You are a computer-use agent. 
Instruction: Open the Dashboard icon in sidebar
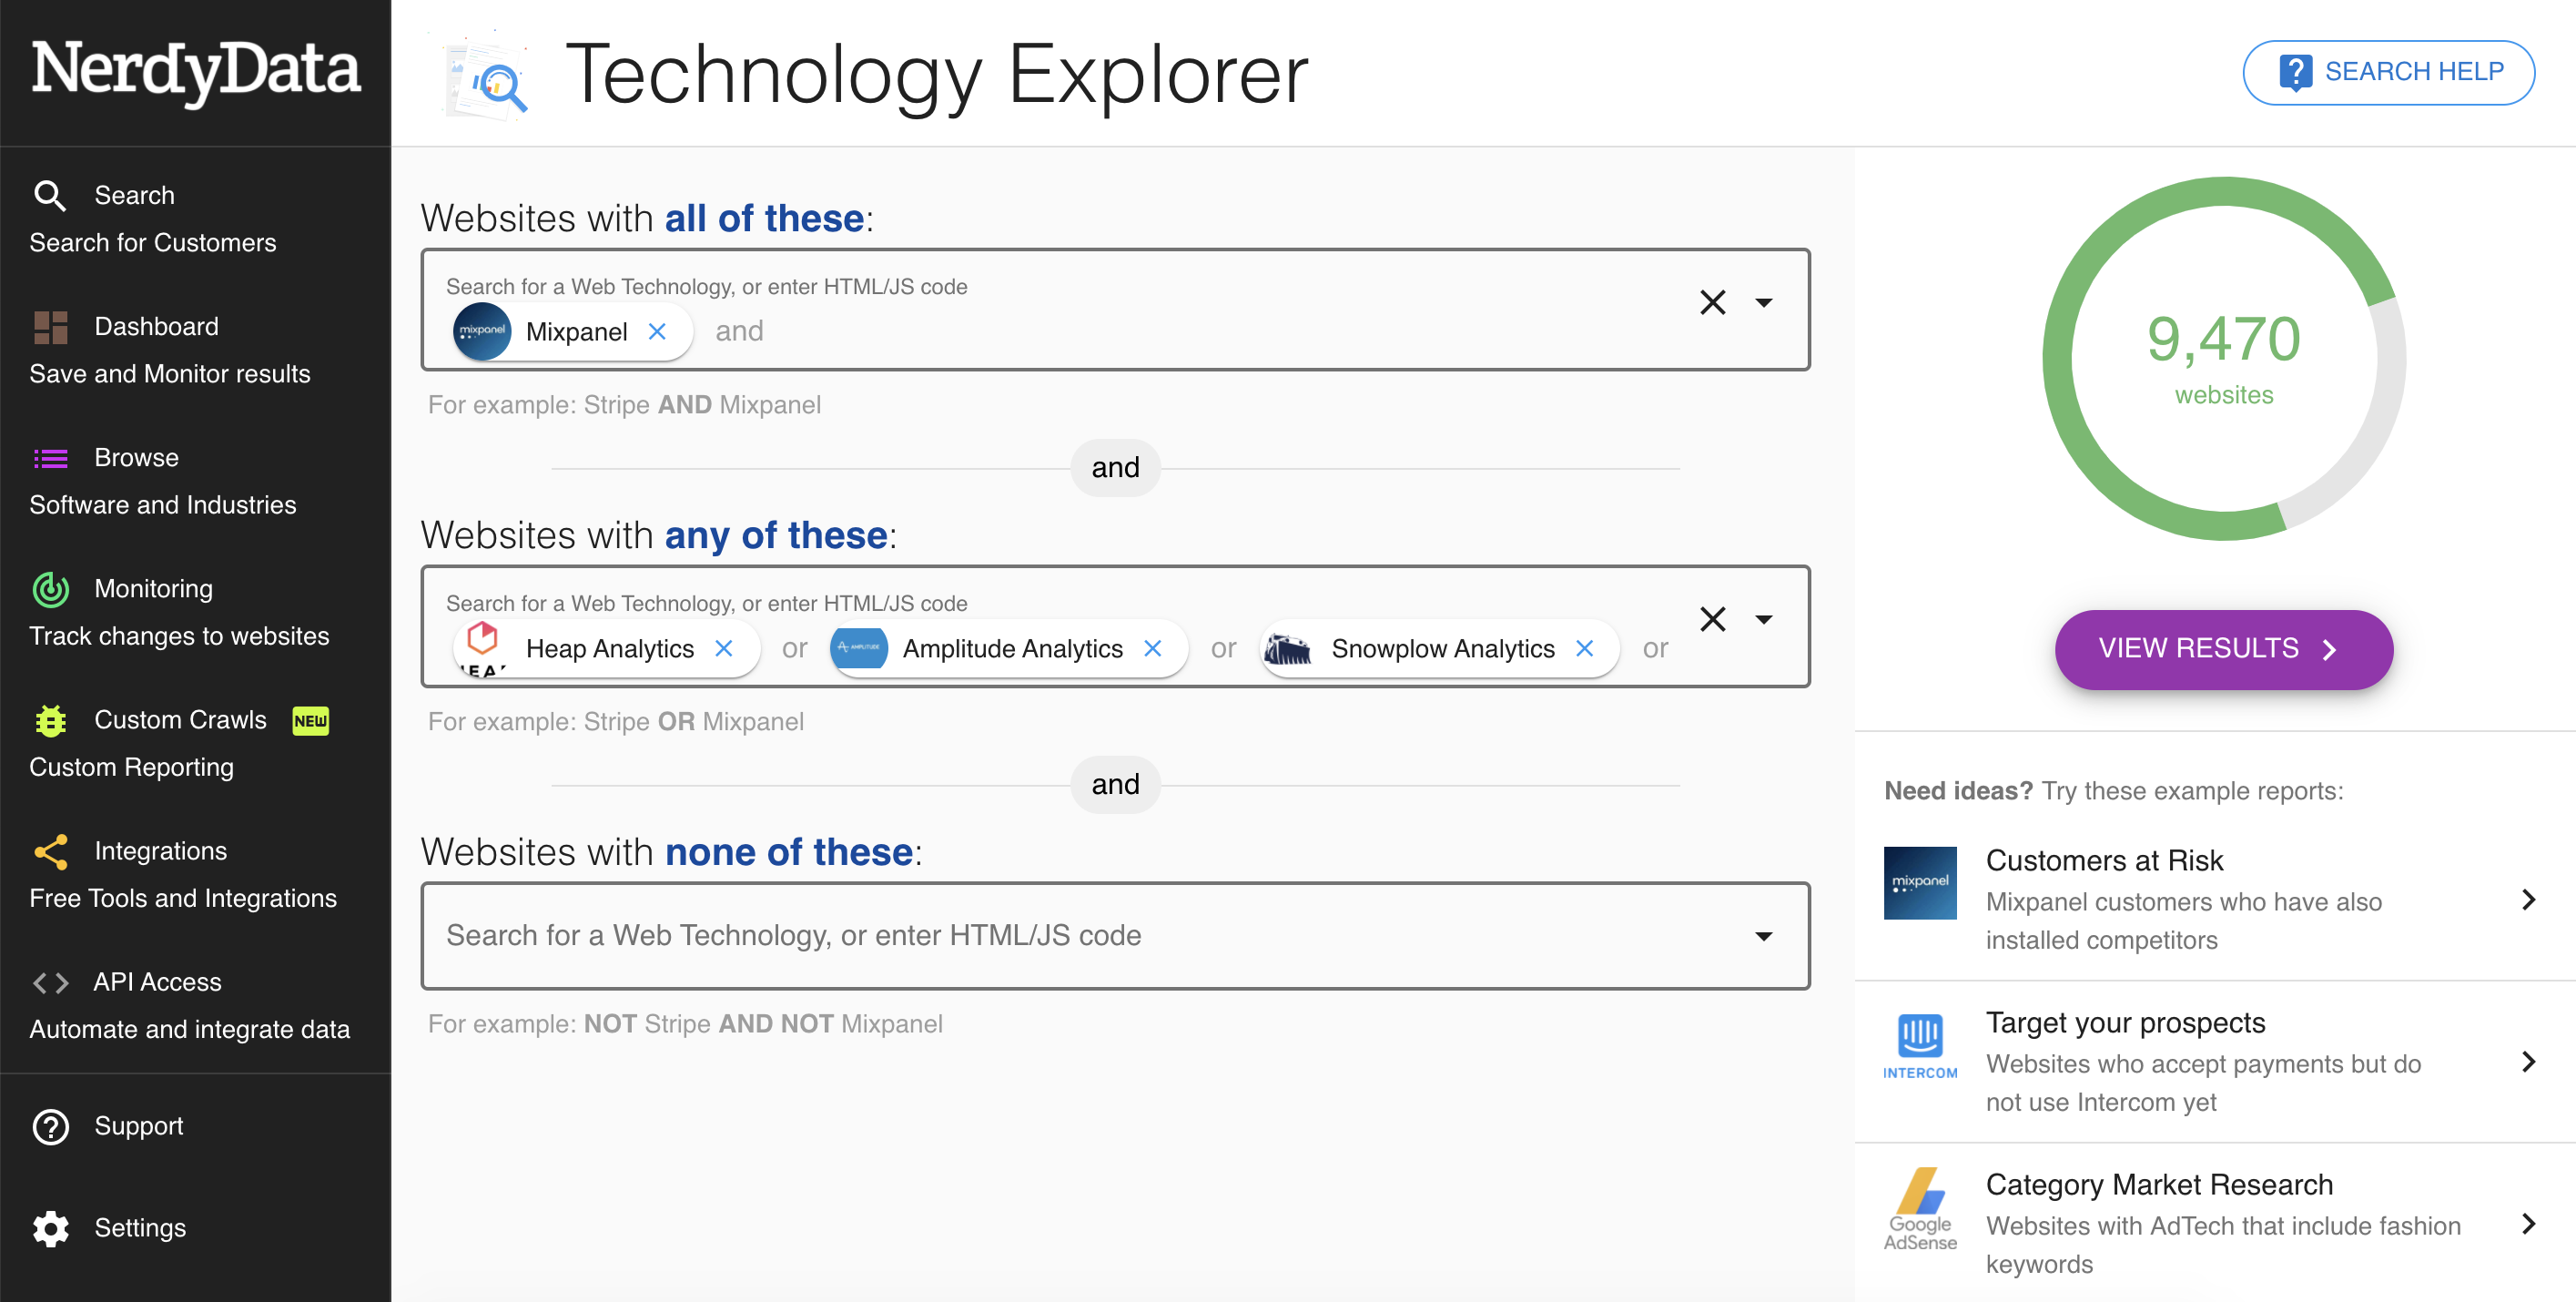pos(50,327)
